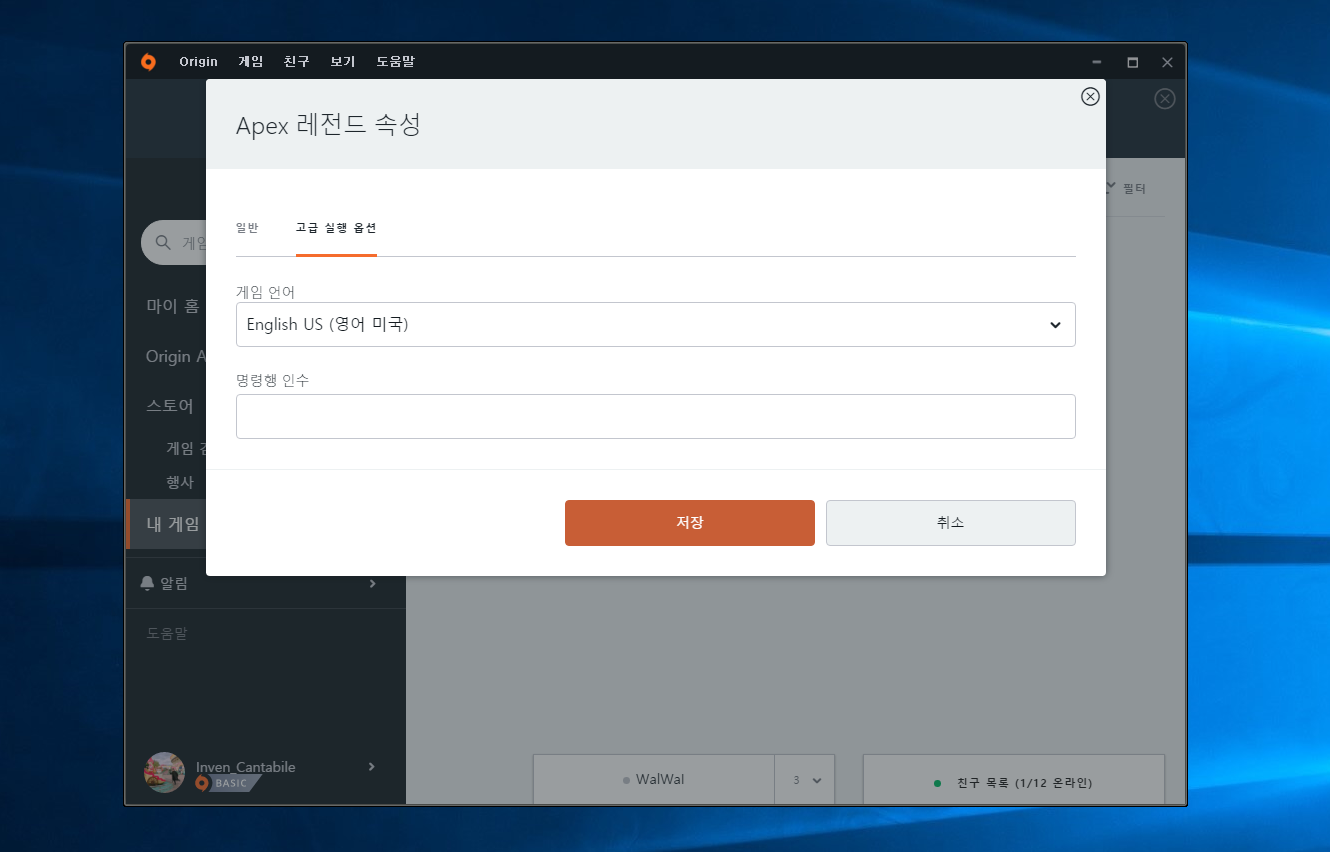Open the WalWal chat tab
Image resolution: width=1330 pixels, height=852 pixels.
coord(654,780)
